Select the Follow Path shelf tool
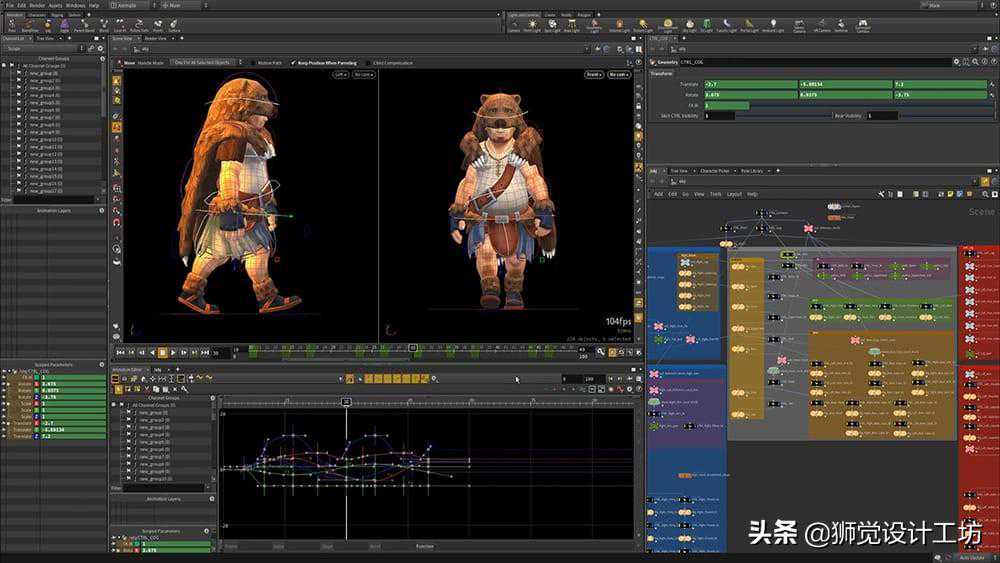Screen dimensions: 1000x563 138,25
